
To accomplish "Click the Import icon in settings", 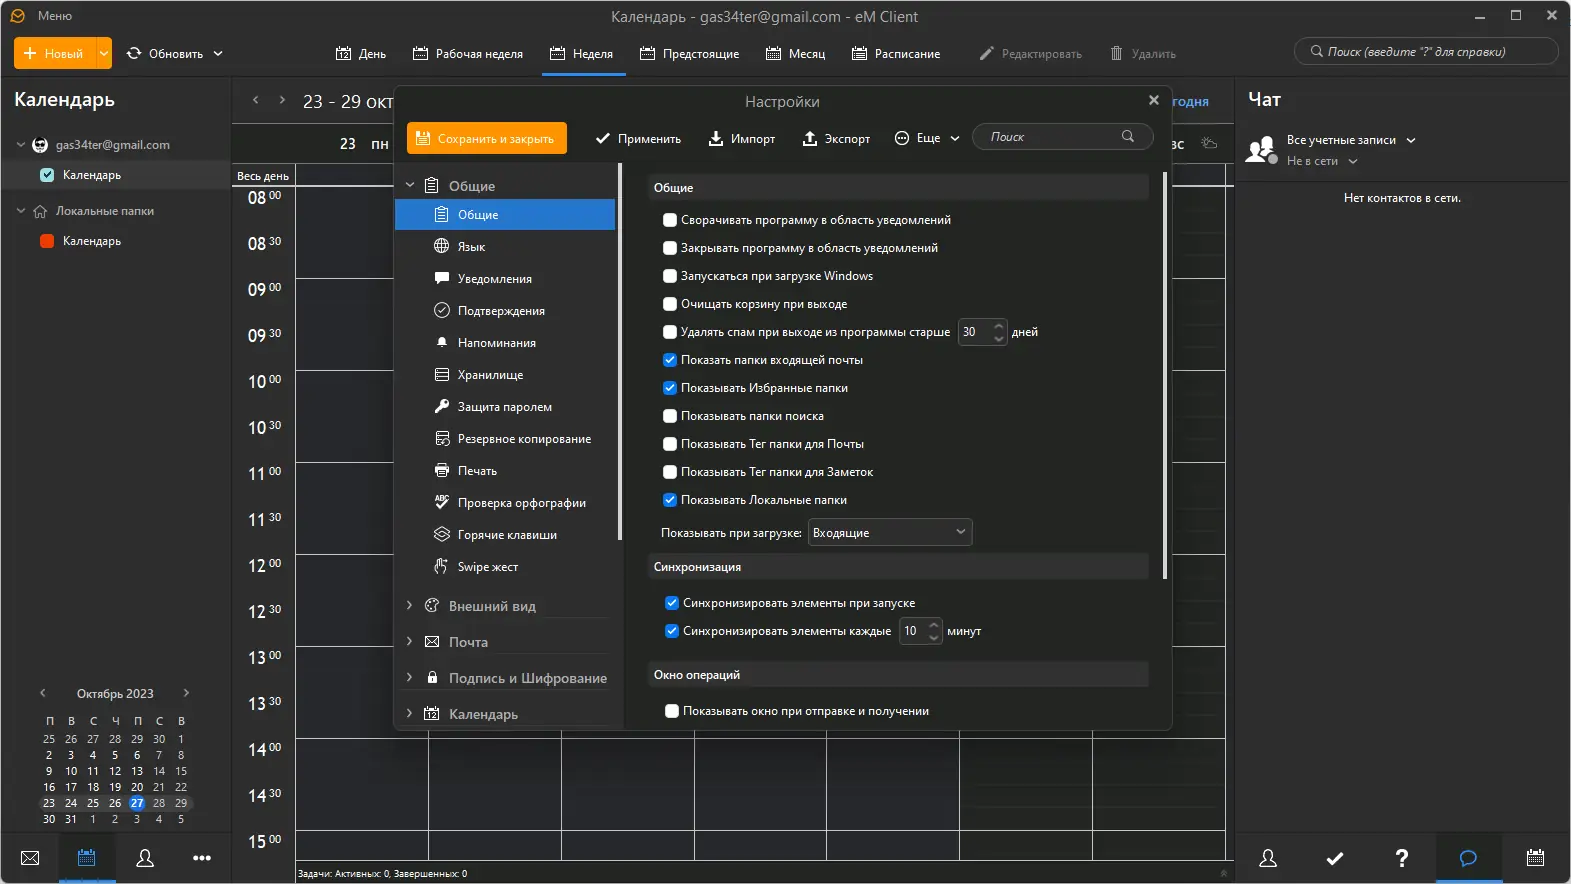I will [x=716, y=139].
